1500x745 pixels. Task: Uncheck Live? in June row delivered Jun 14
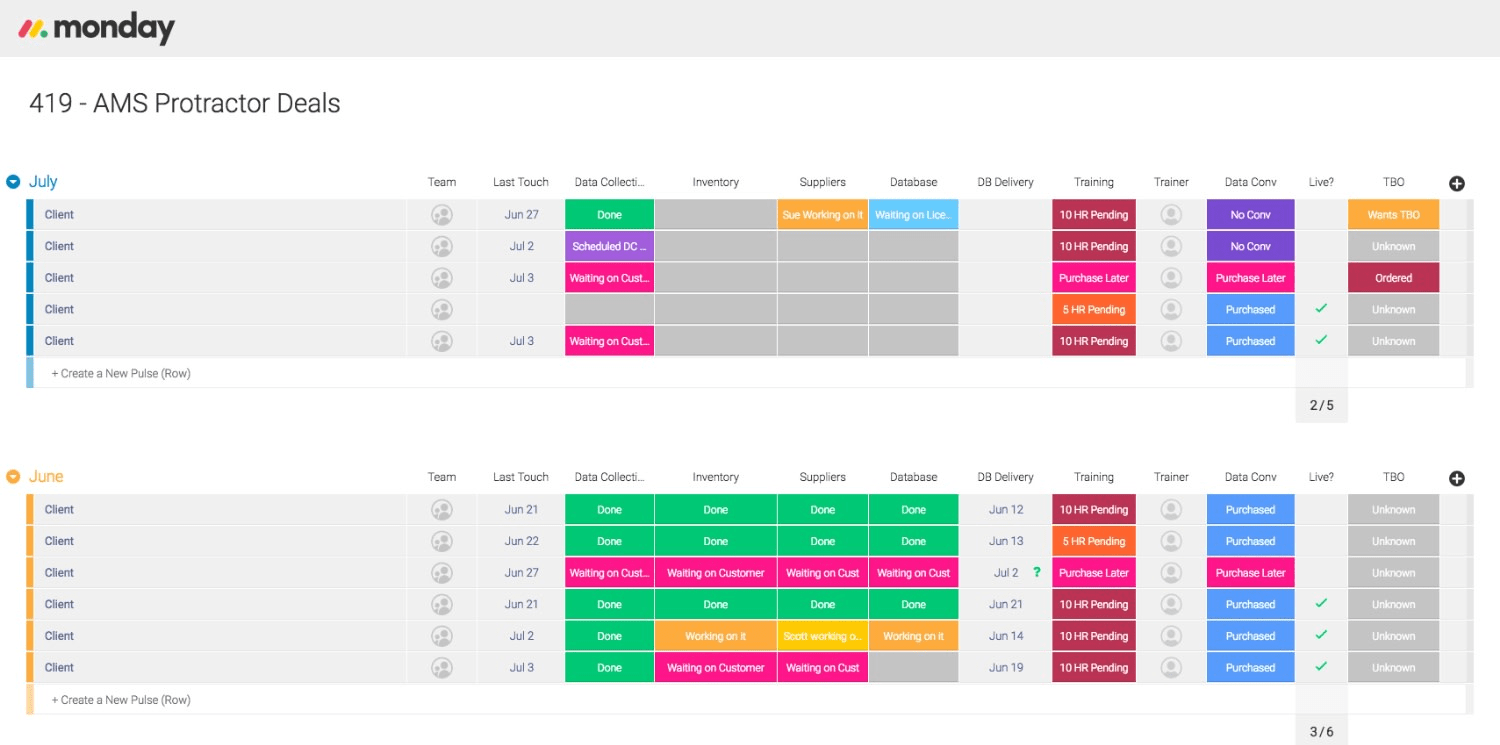point(1321,636)
